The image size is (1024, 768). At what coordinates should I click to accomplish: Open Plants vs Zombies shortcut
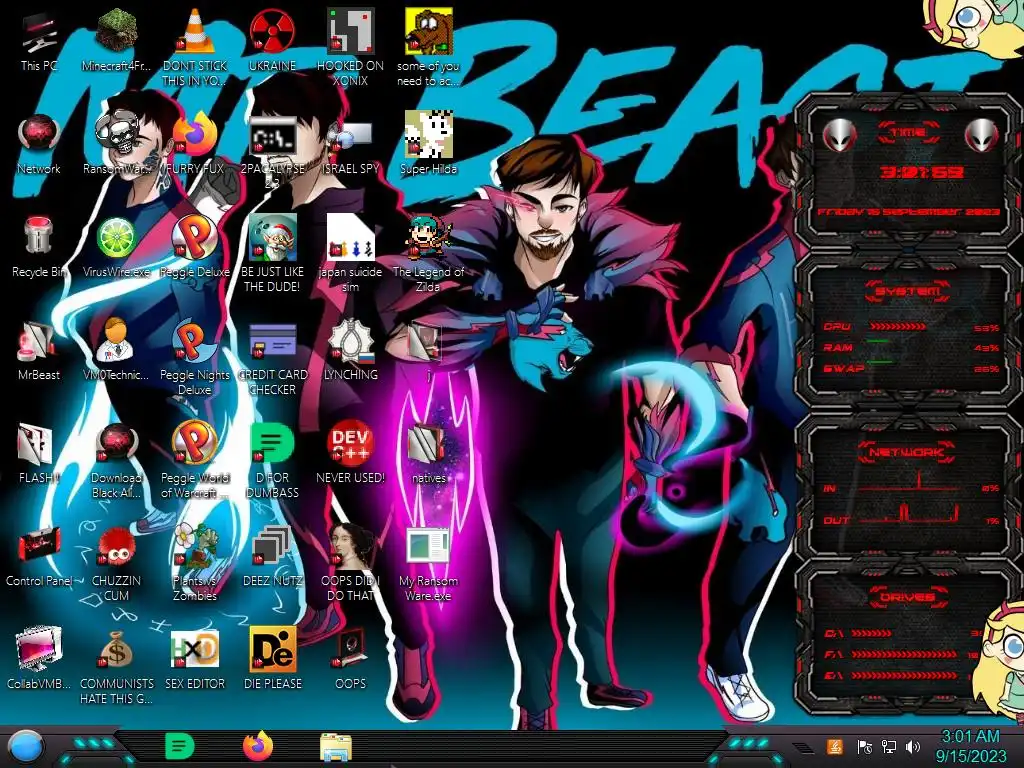pos(195,546)
